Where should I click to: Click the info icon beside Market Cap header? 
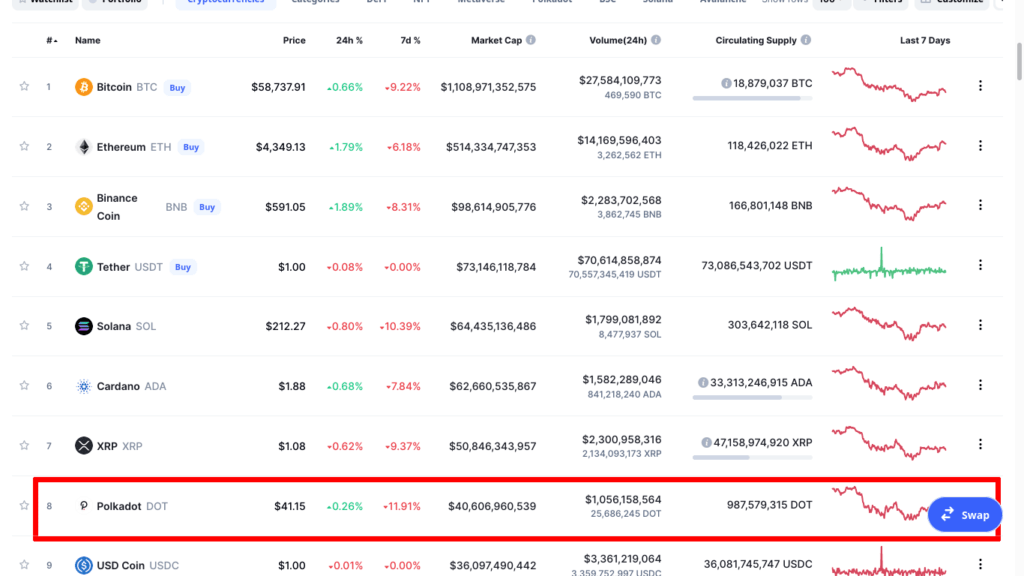(531, 40)
